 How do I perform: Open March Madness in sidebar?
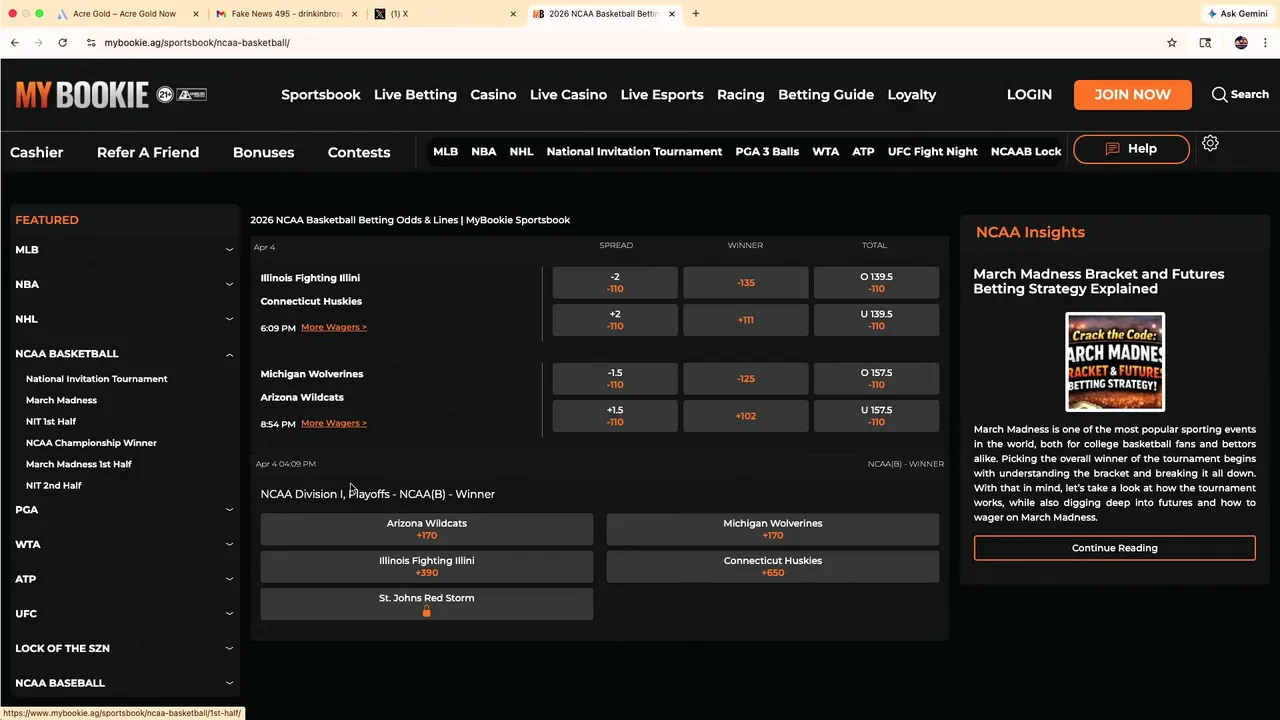[61, 400]
